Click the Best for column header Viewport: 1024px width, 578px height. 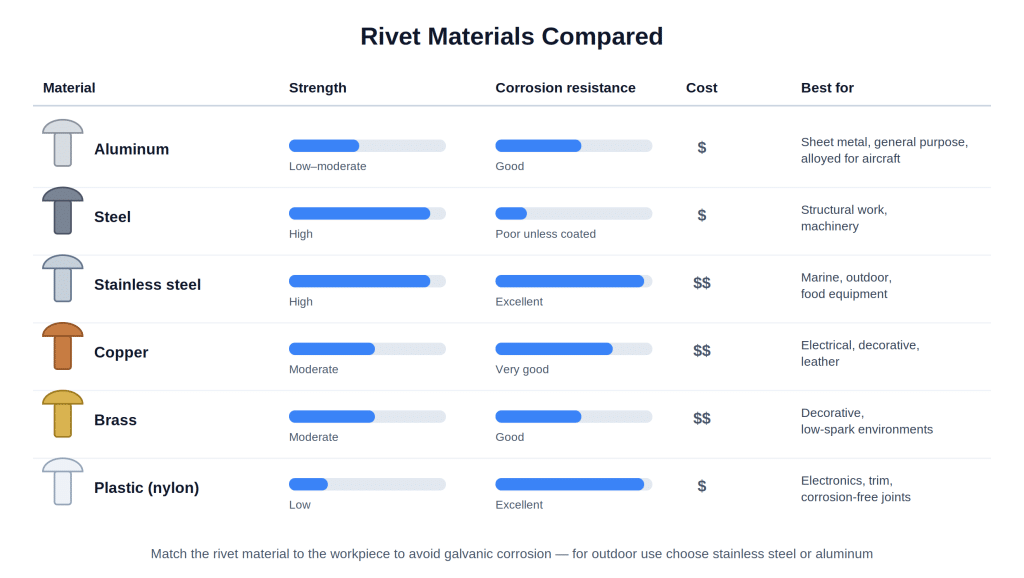click(827, 88)
